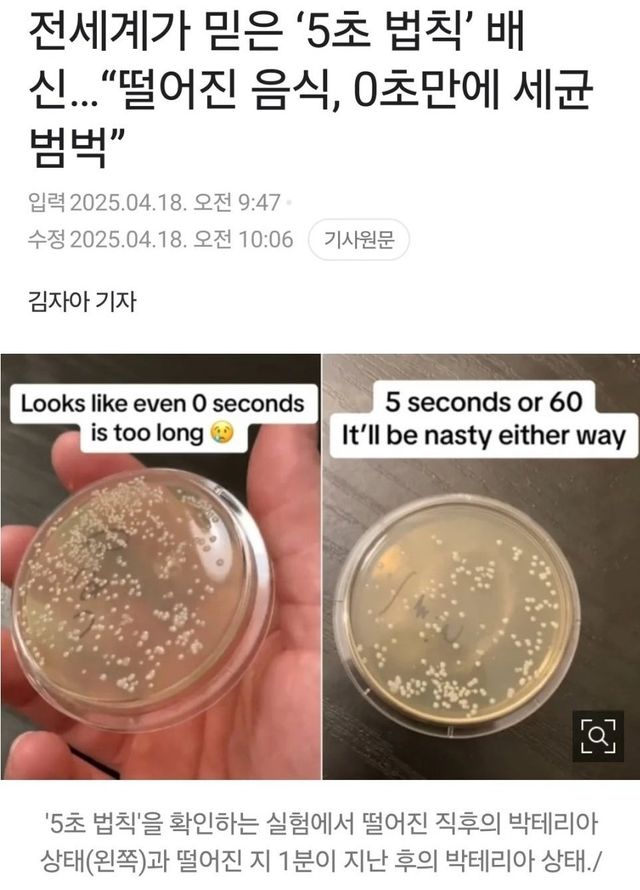The height and width of the screenshot is (890, 640).
Task: Open the 기사원문 original article button
Action: pos(359,240)
